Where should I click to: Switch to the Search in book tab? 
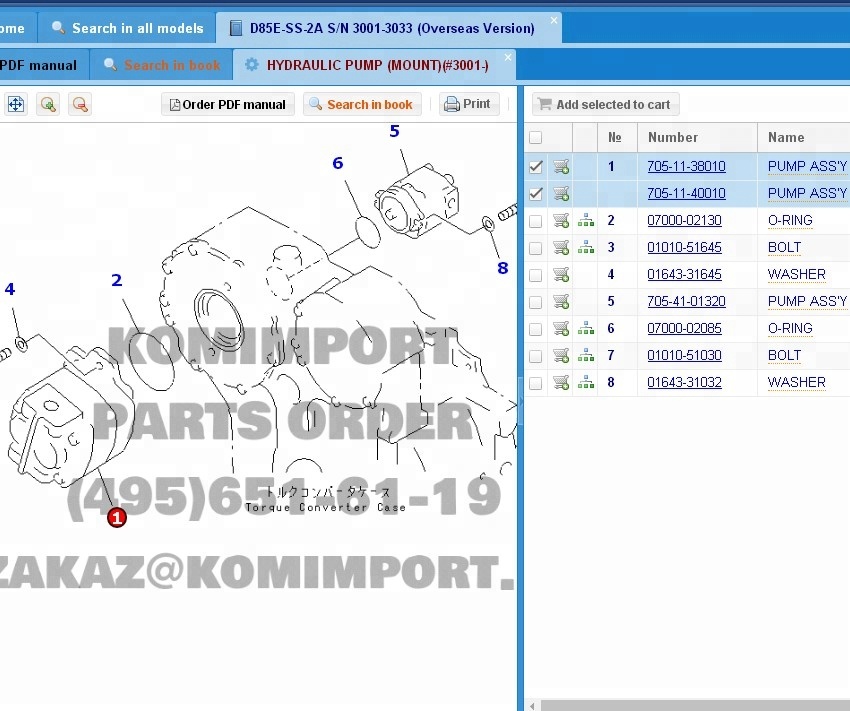[x=162, y=65]
